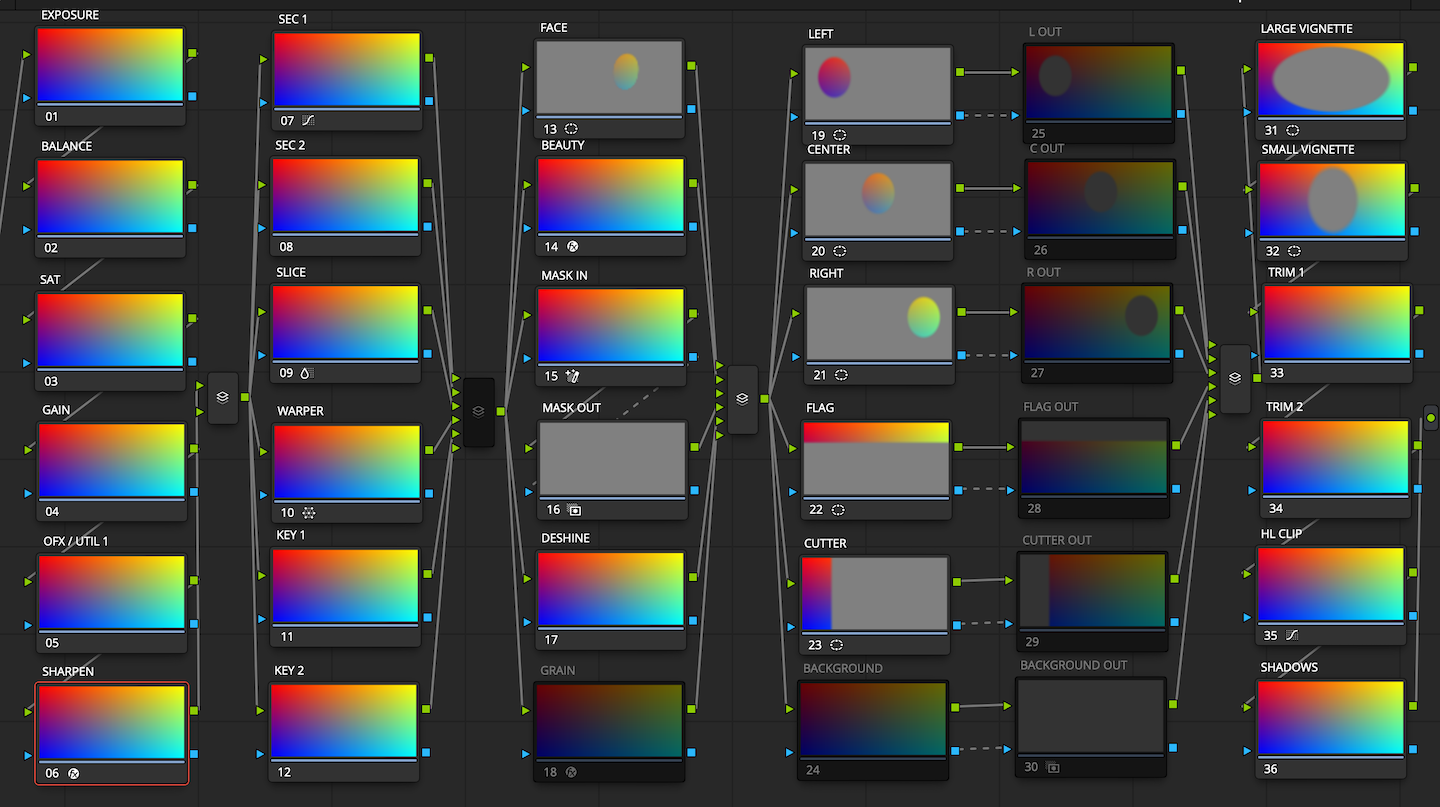The width and height of the screenshot is (1440, 807).
Task: Click the qualifier eyedropper icon on node 09
Action: 309,373
